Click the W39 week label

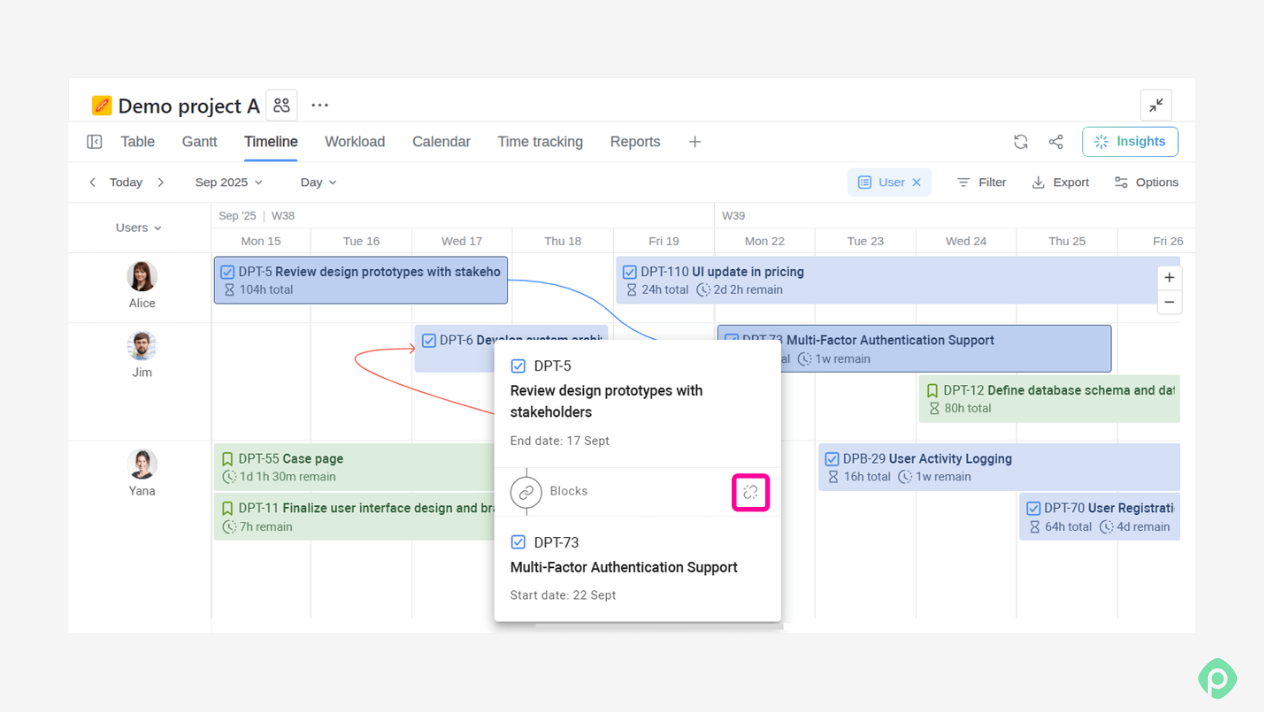point(733,216)
